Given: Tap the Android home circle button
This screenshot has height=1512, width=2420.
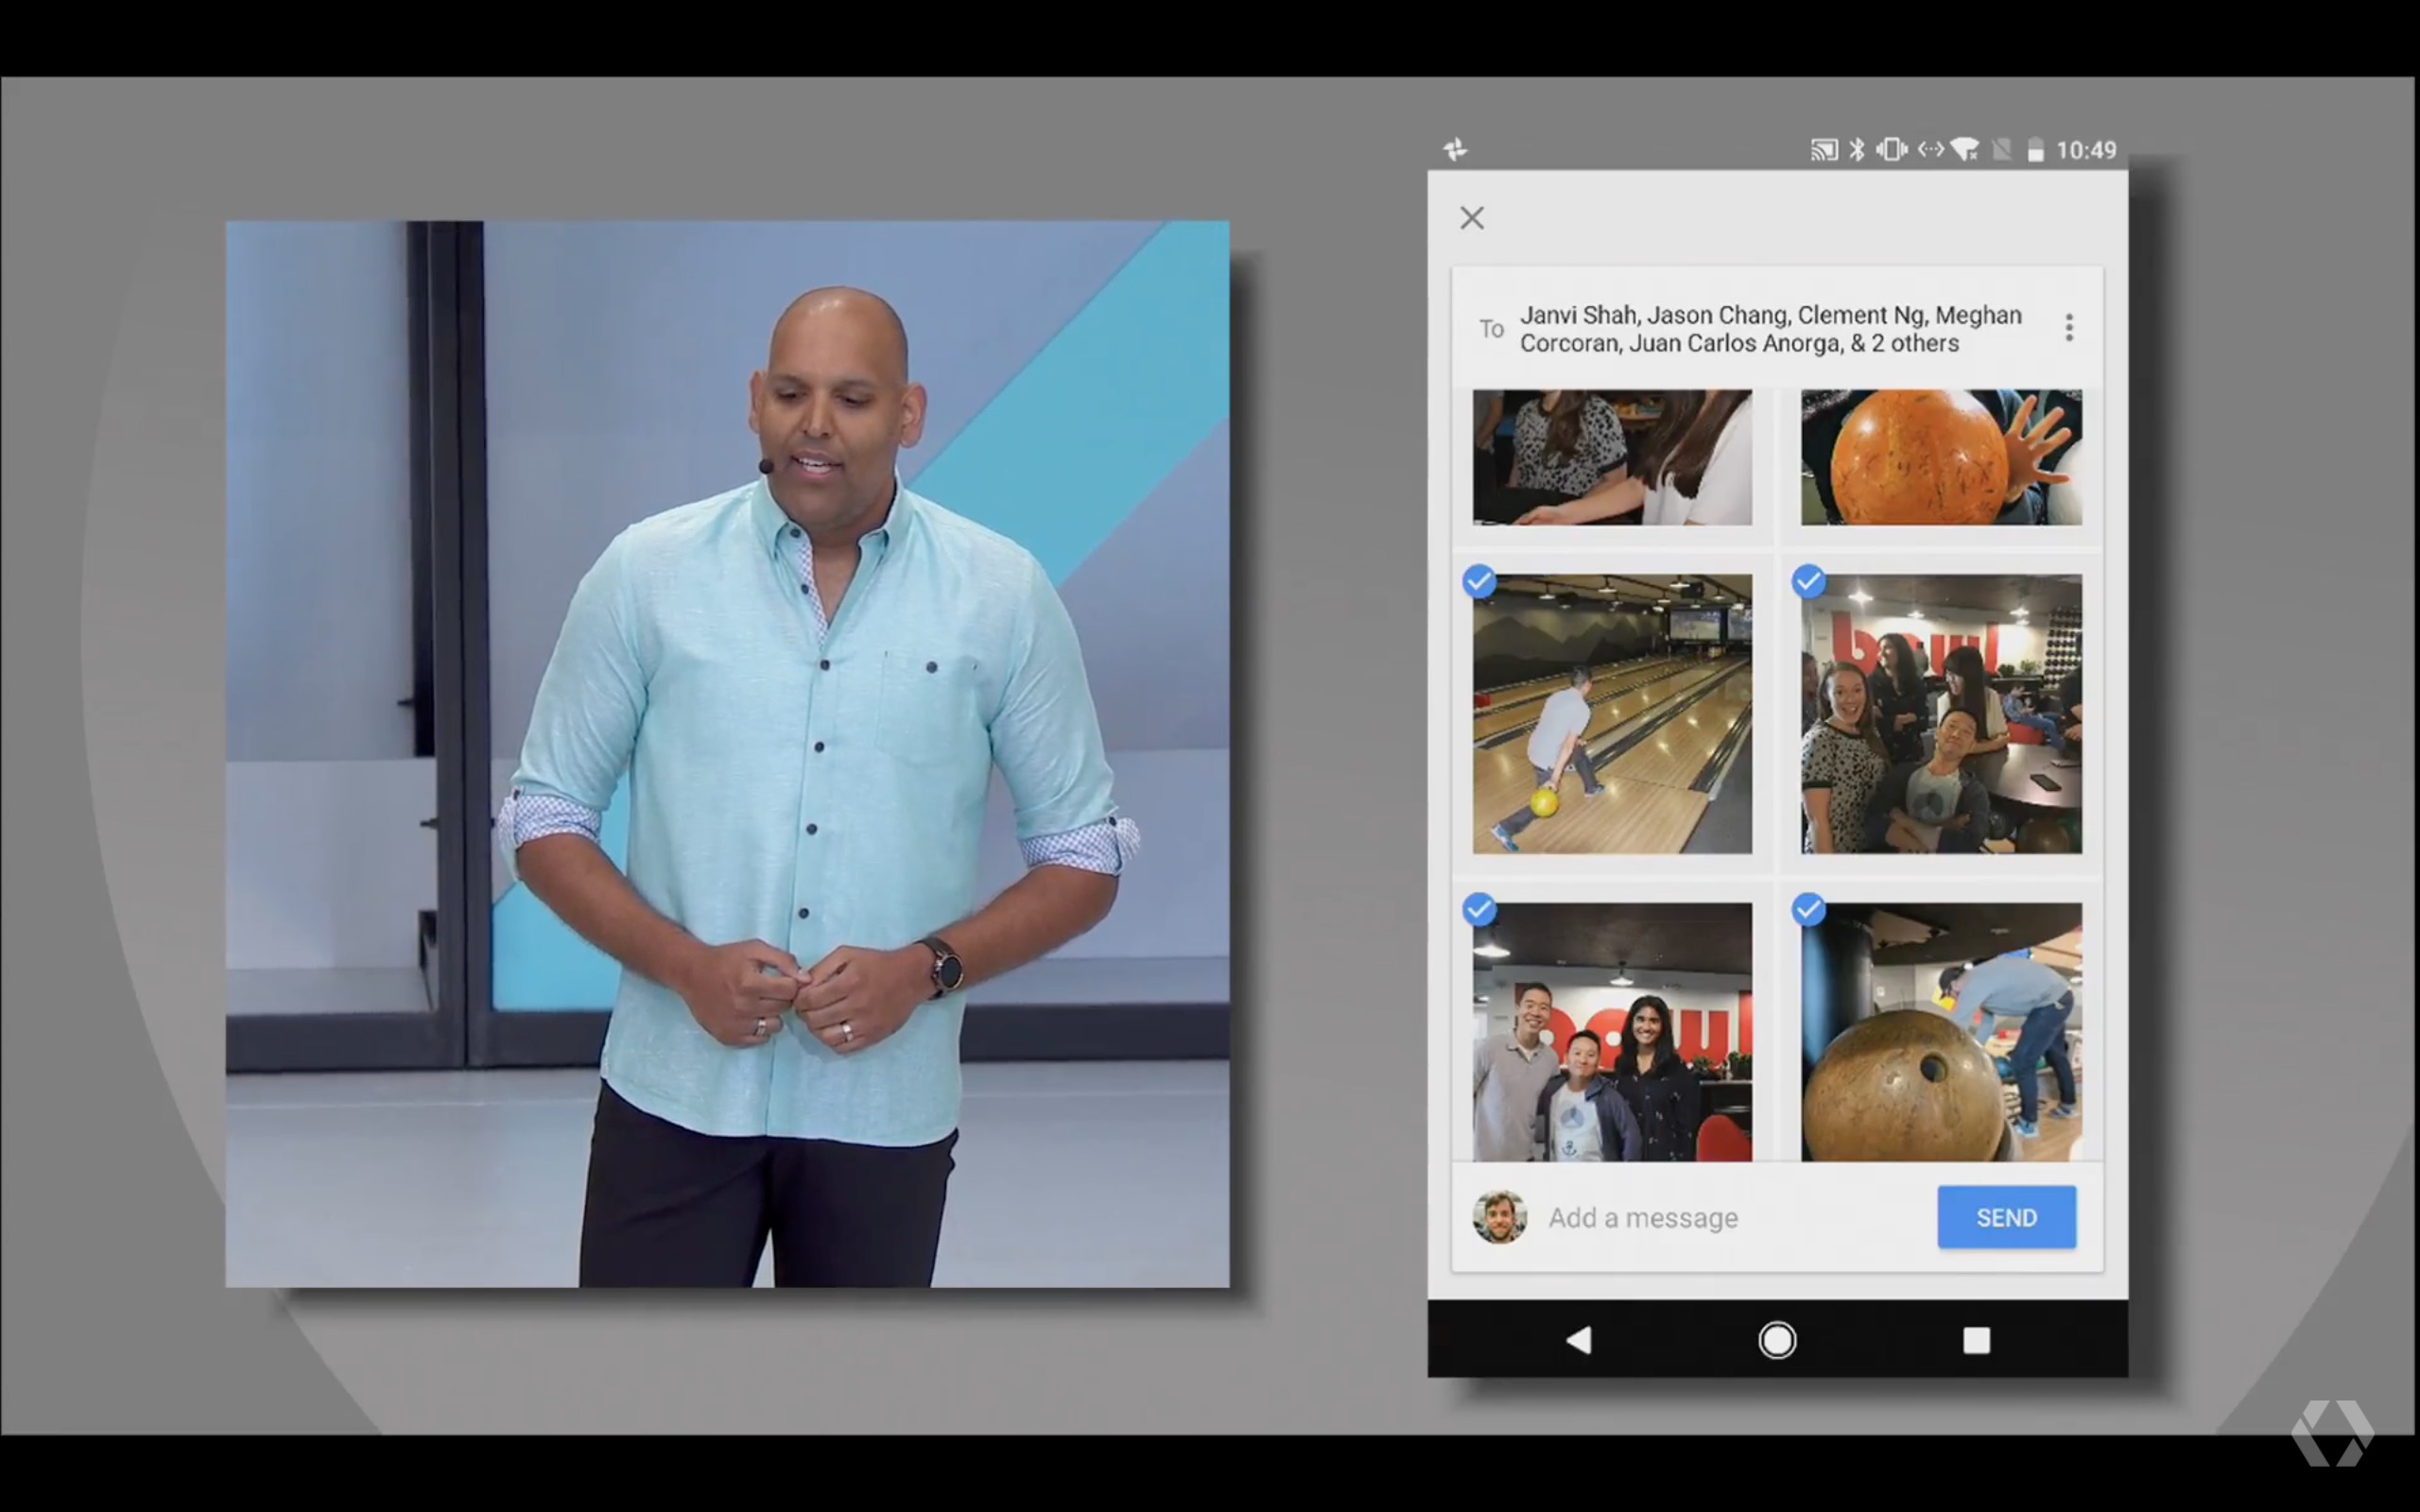Looking at the screenshot, I should pos(1777,1340).
